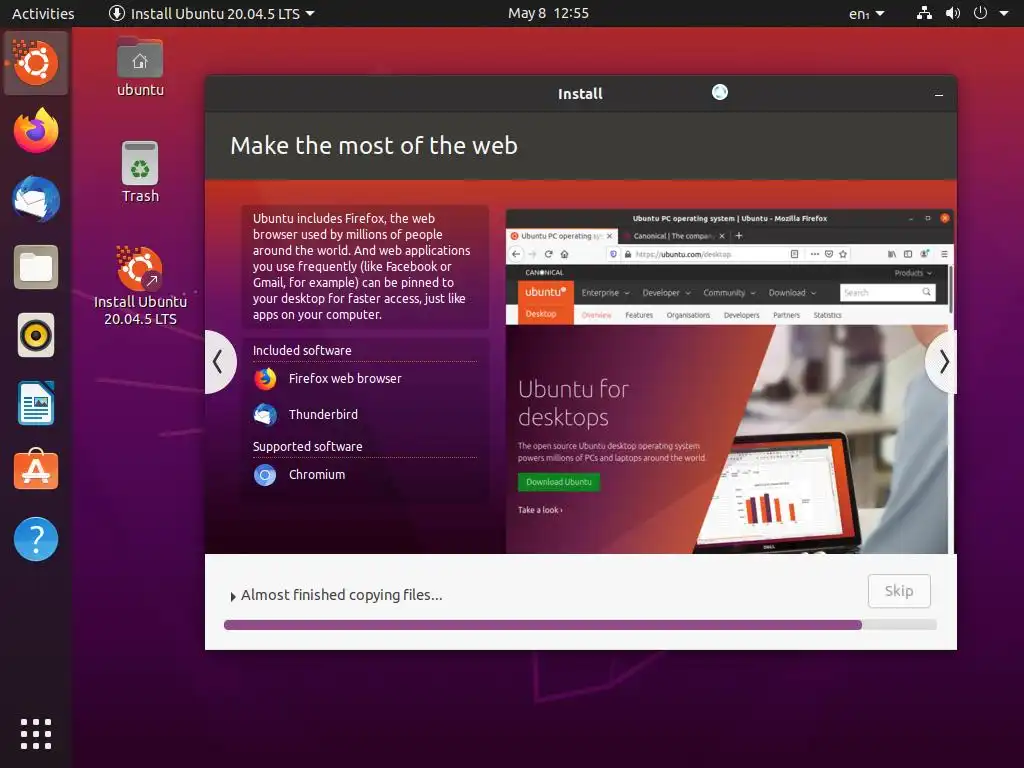Click home icon in slideshow browser image
Viewport: 1024px width, 768px height.
click(564, 254)
